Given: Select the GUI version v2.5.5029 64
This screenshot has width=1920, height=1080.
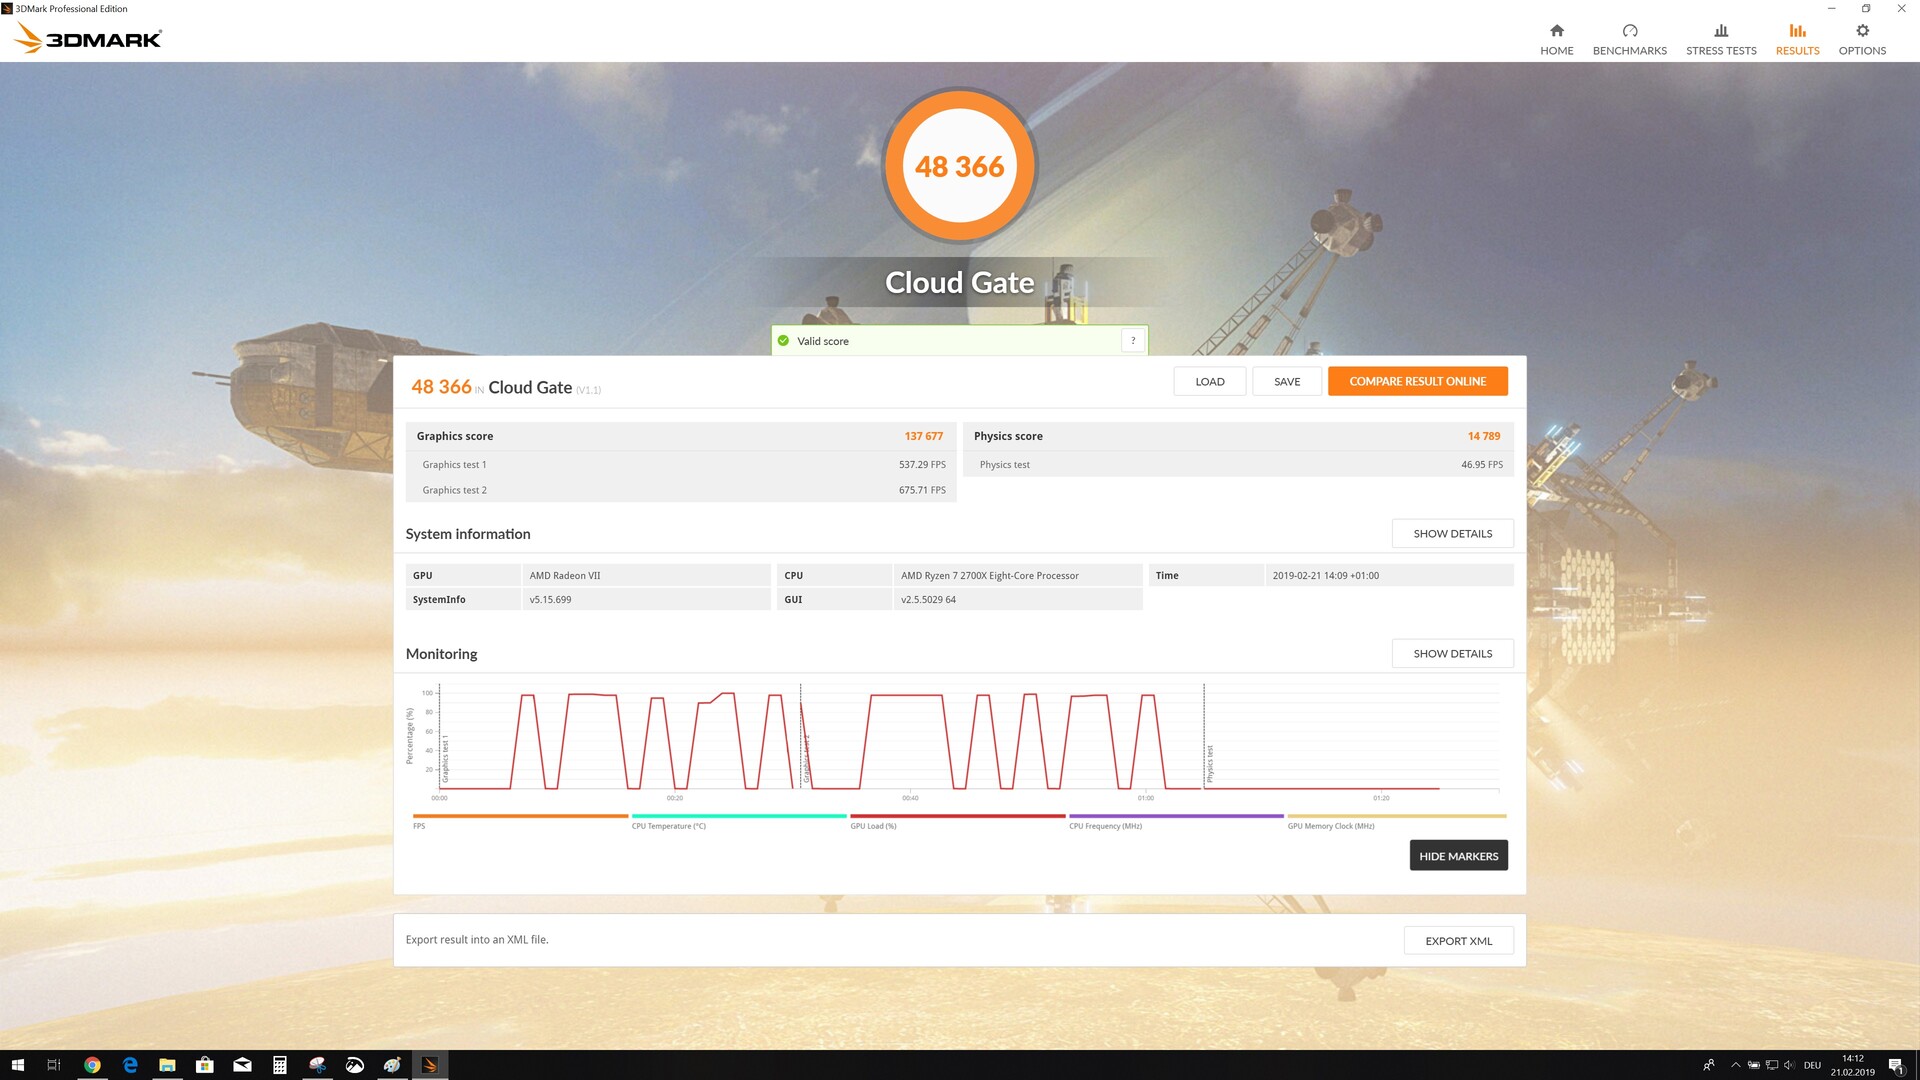Looking at the screenshot, I should (1017, 599).
